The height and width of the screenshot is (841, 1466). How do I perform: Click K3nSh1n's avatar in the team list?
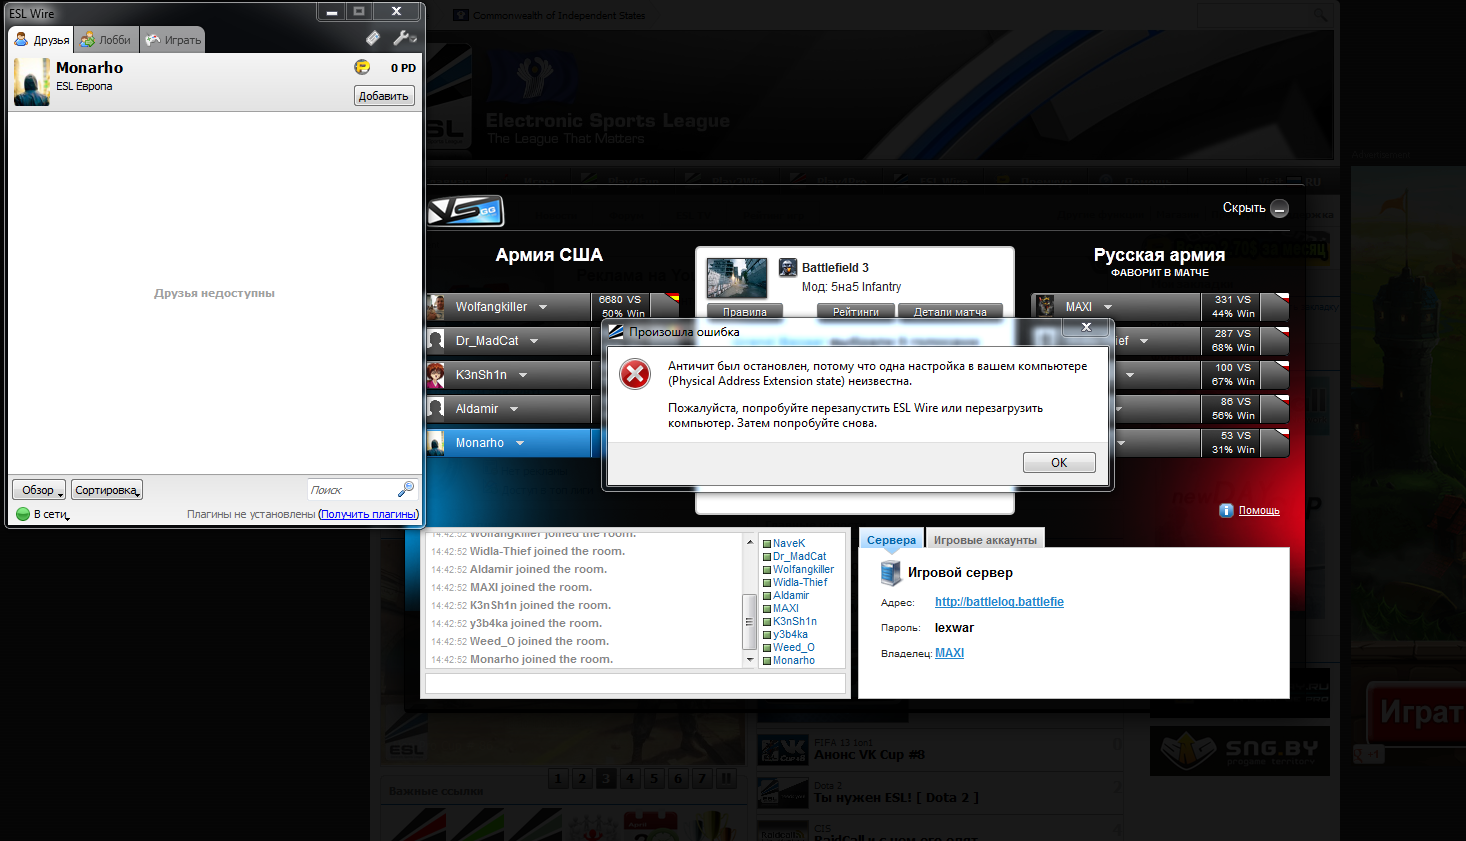[436, 375]
